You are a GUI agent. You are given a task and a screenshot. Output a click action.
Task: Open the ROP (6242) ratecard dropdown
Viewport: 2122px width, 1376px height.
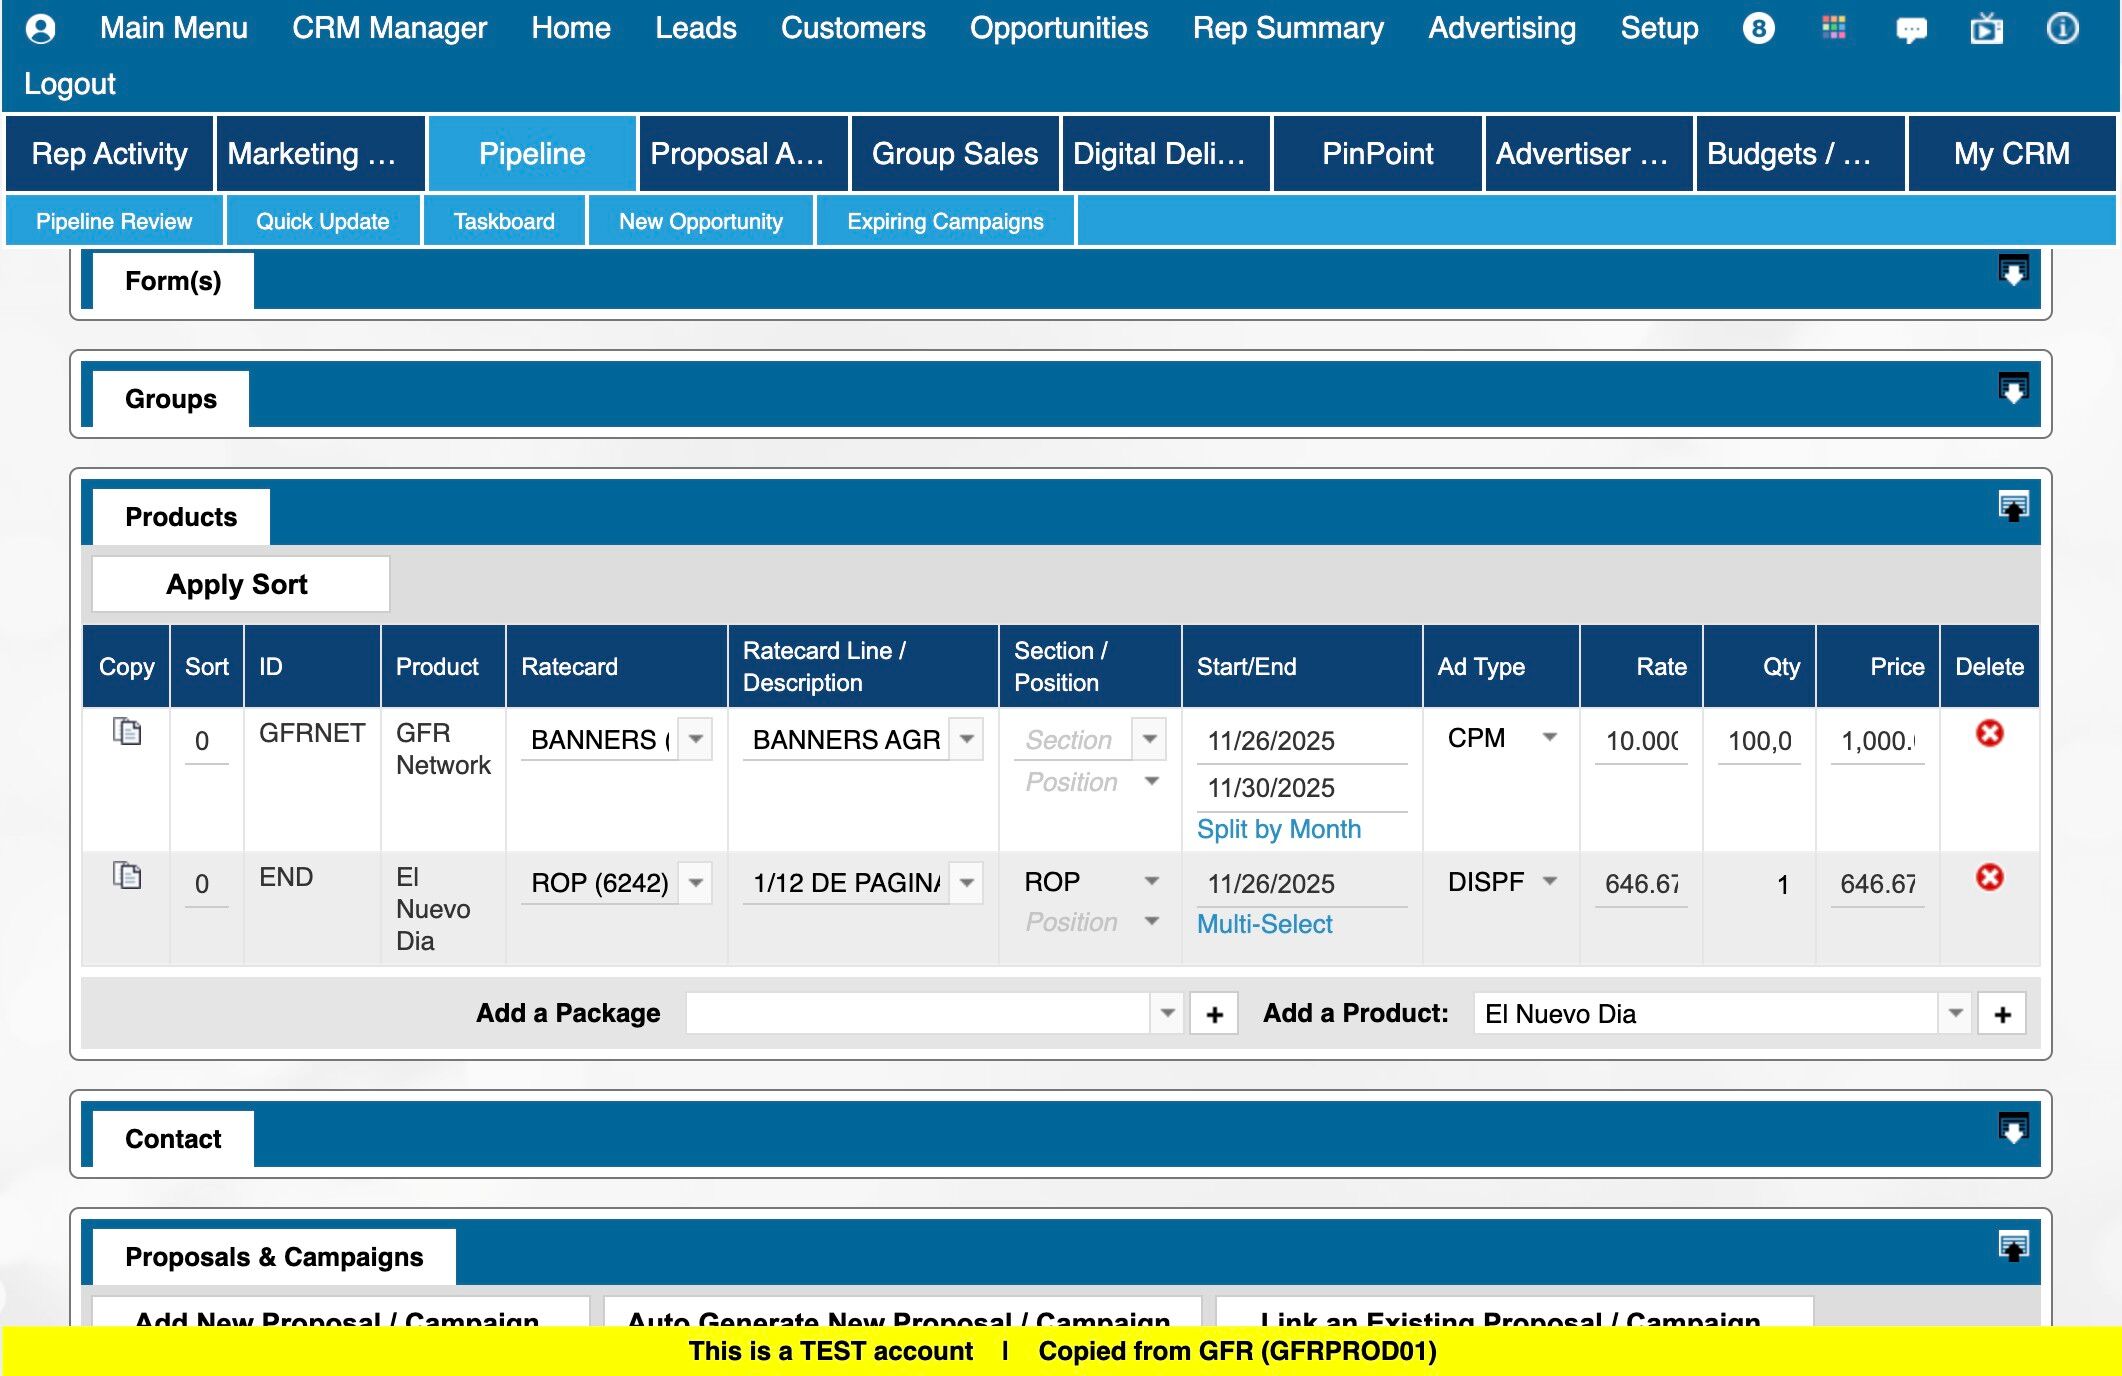696,882
